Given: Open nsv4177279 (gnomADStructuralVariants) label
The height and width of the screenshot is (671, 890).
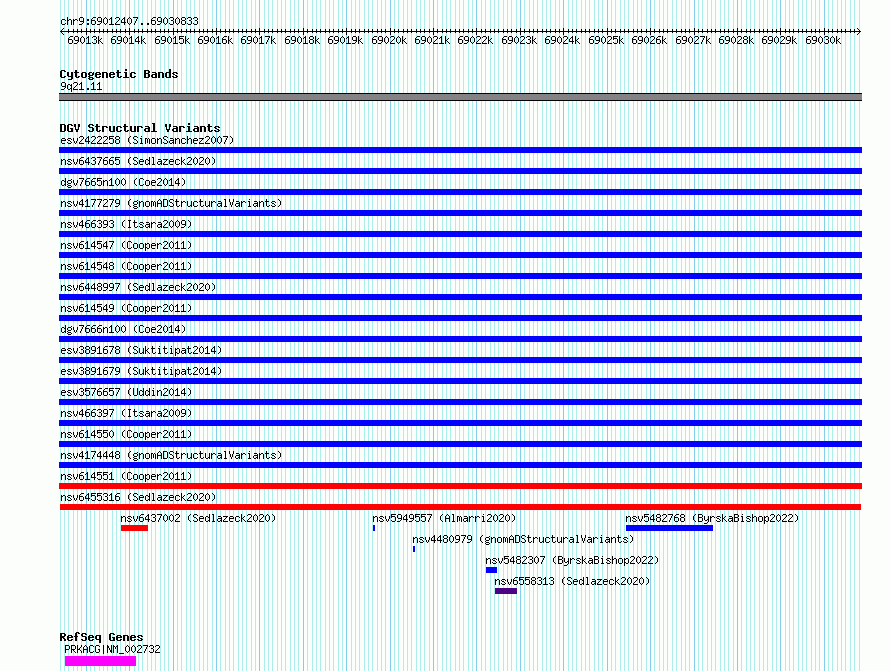Looking at the screenshot, I should tap(171, 203).
